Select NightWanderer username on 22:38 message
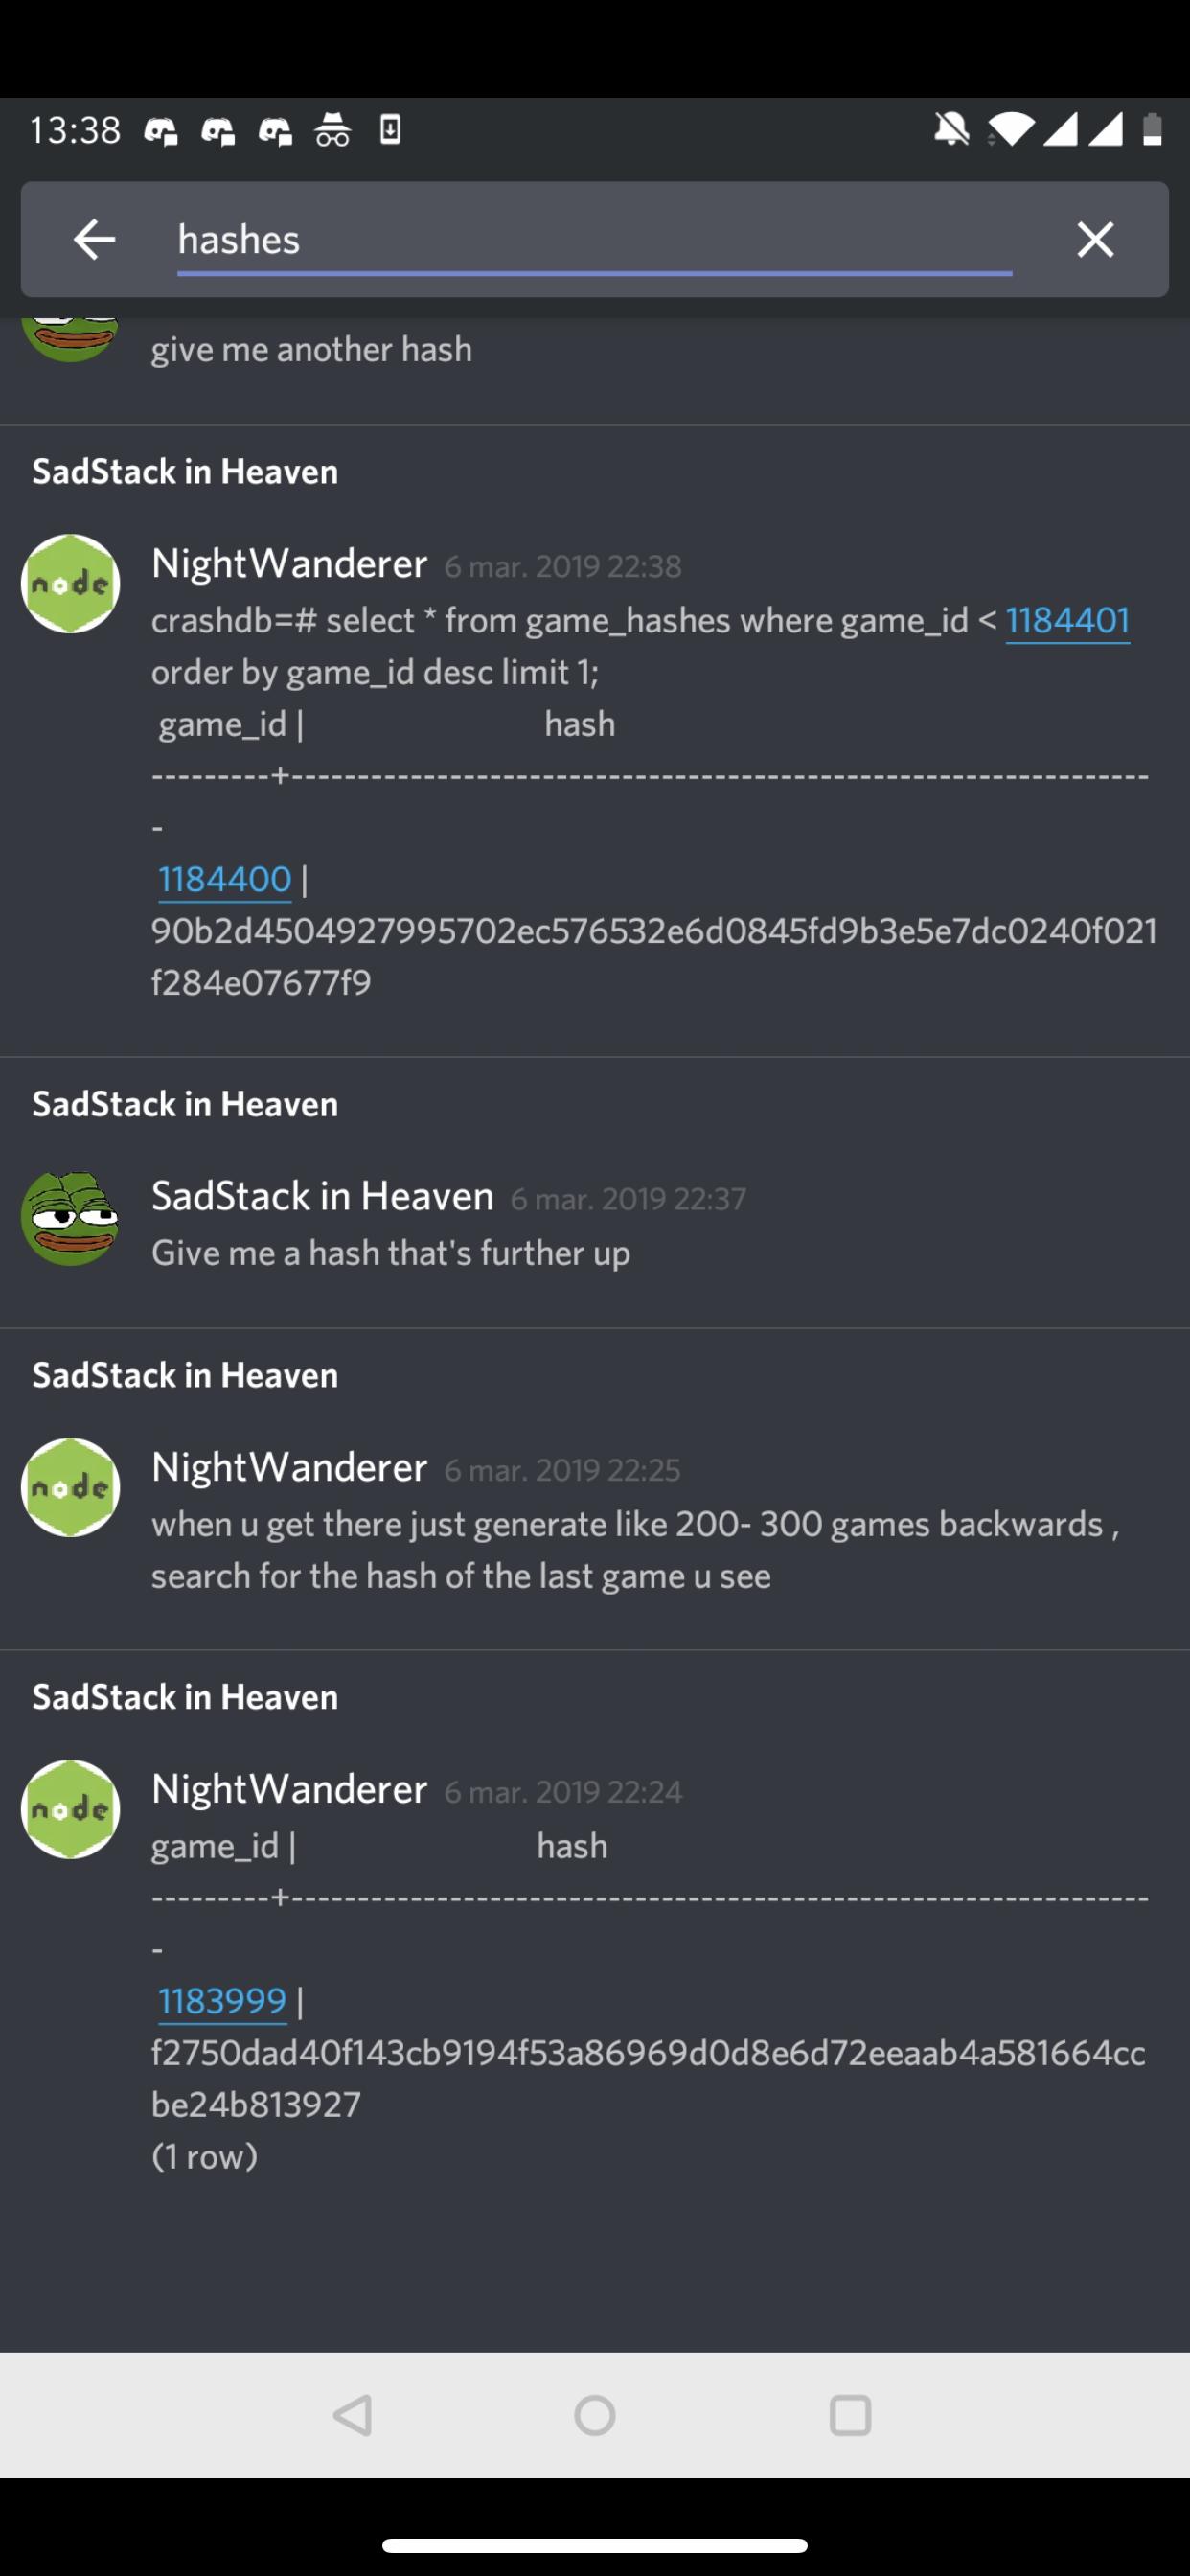Screen dimensions: 1190x2576 point(289,564)
